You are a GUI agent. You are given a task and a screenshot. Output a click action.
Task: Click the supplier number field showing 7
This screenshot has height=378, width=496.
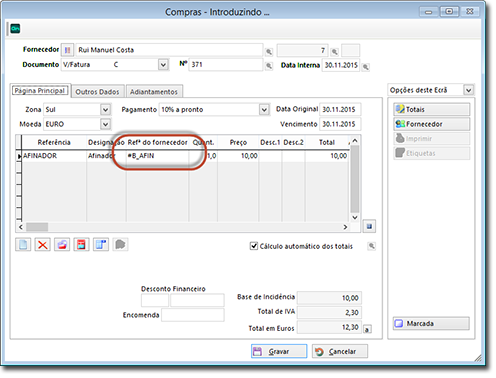coord(302,50)
